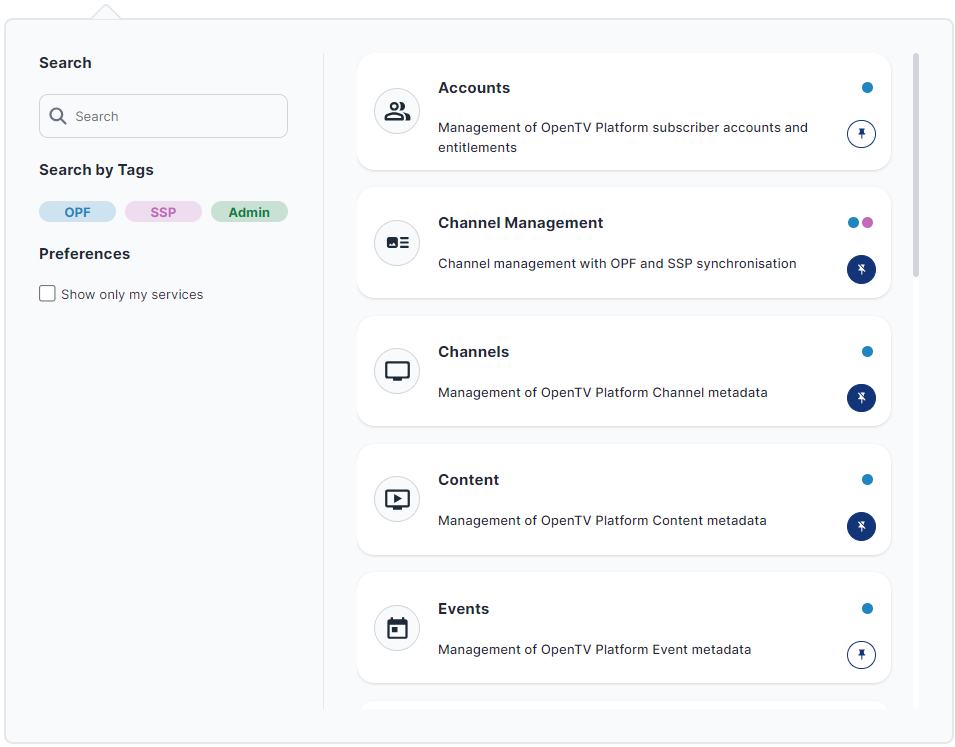Click the pink SSP dot on Channel Management
The height and width of the screenshot is (747, 955).
pos(868,223)
